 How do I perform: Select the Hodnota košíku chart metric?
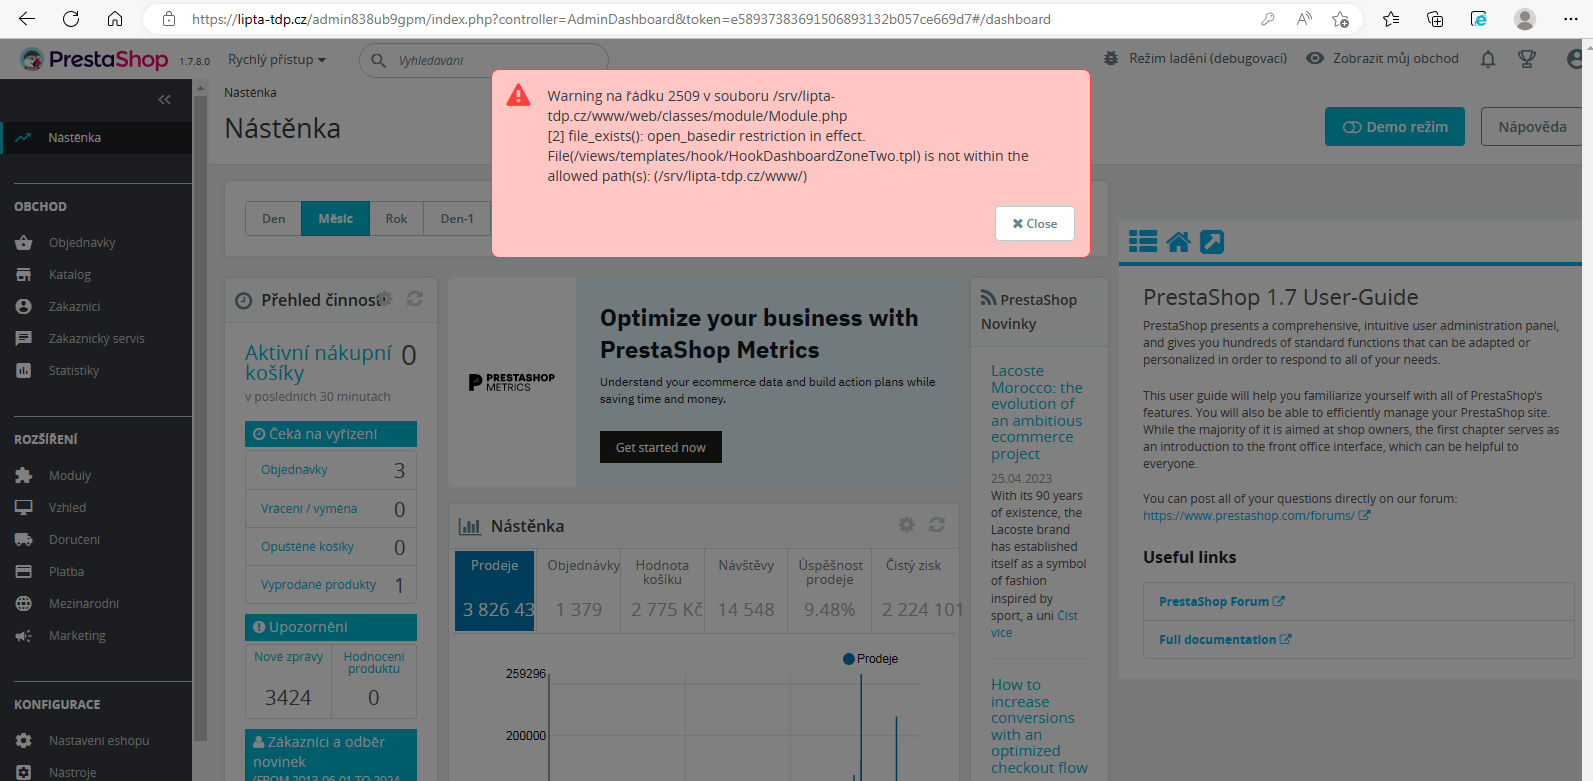[662, 590]
